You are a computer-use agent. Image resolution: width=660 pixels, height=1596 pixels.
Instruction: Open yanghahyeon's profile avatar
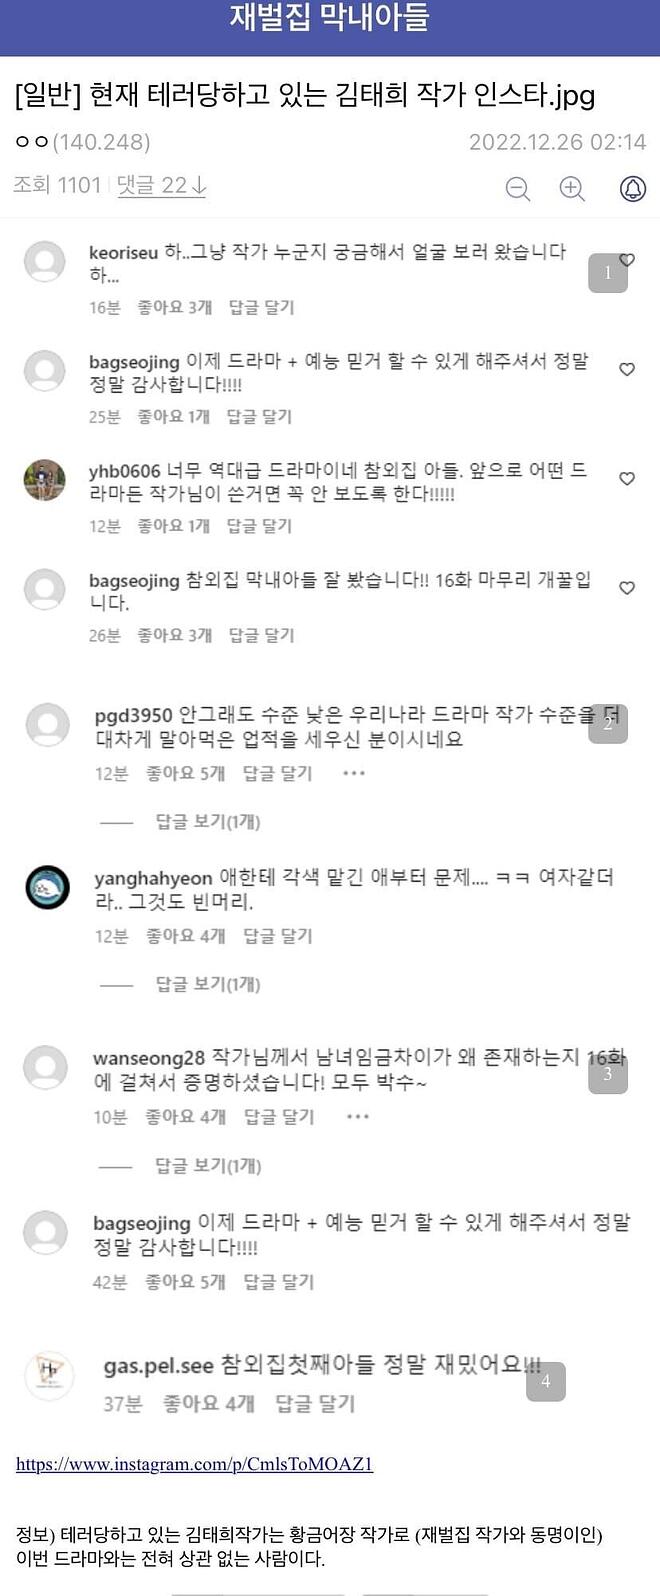pos(47,887)
